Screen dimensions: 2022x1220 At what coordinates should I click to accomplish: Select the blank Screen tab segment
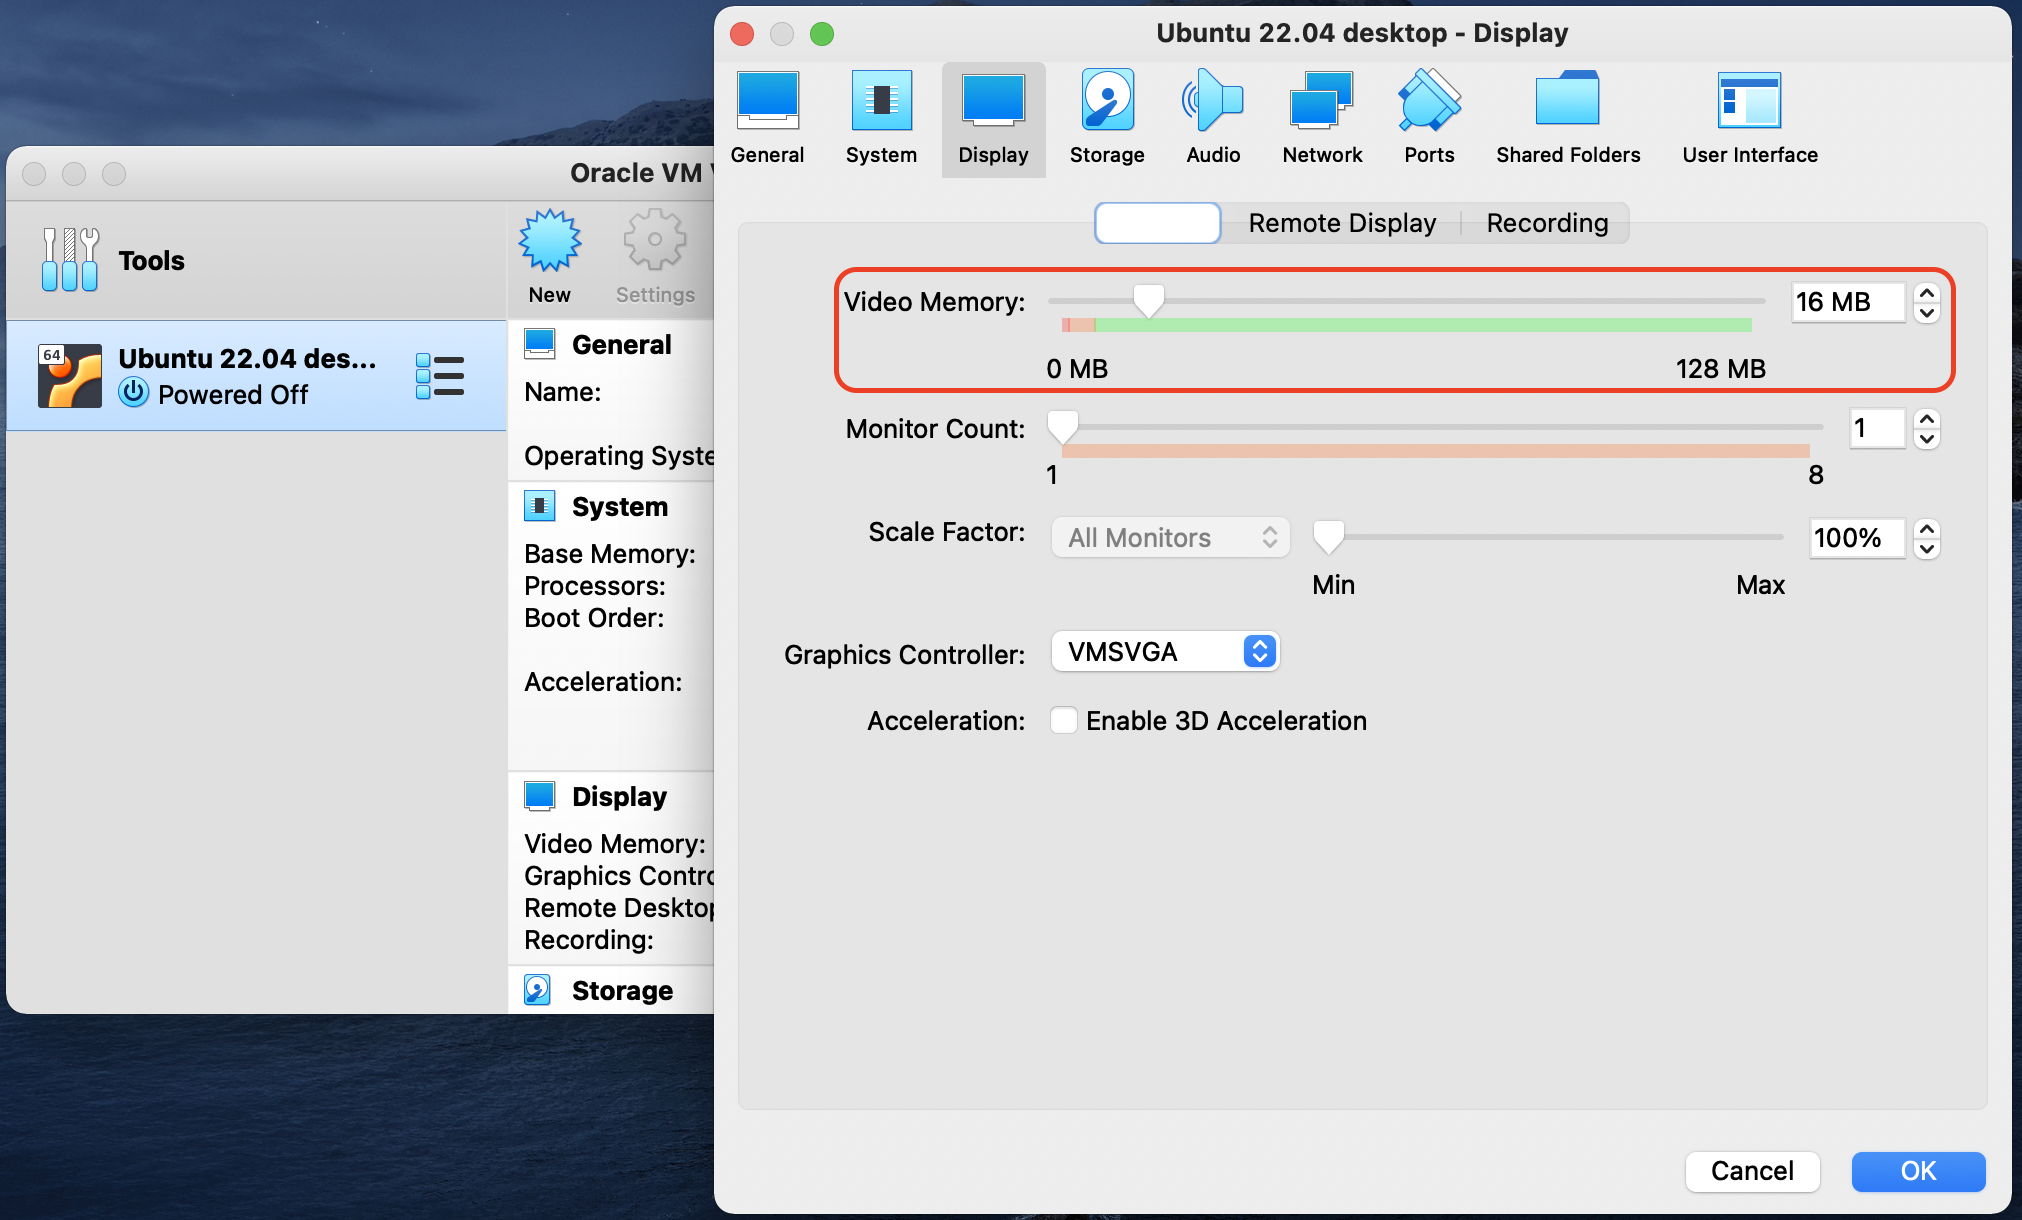[x=1158, y=223]
